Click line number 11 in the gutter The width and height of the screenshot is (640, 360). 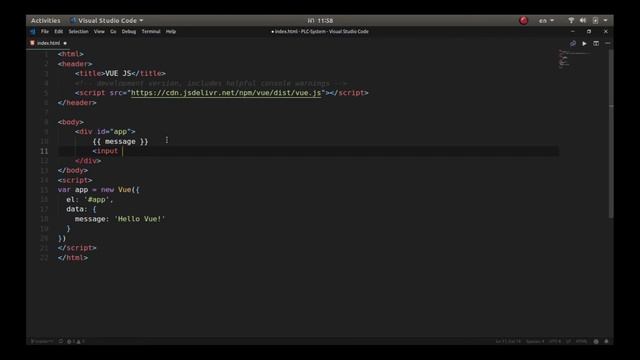coord(44,151)
